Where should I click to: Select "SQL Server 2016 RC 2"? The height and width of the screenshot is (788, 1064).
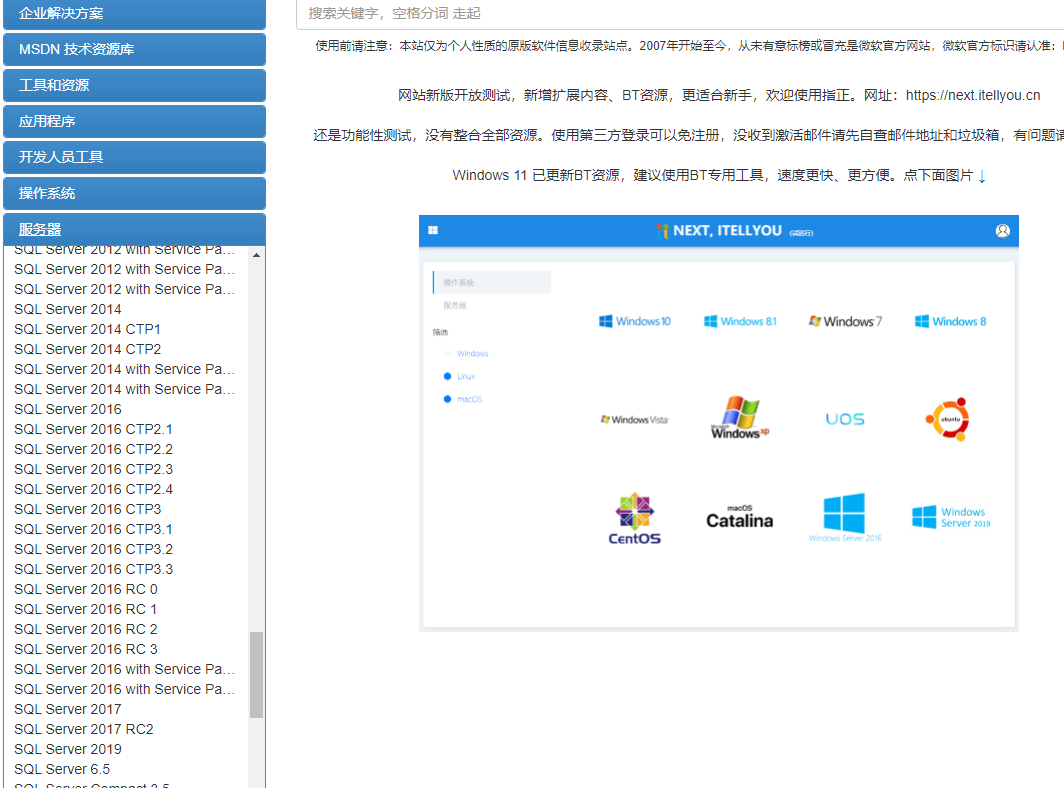pos(86,629)
